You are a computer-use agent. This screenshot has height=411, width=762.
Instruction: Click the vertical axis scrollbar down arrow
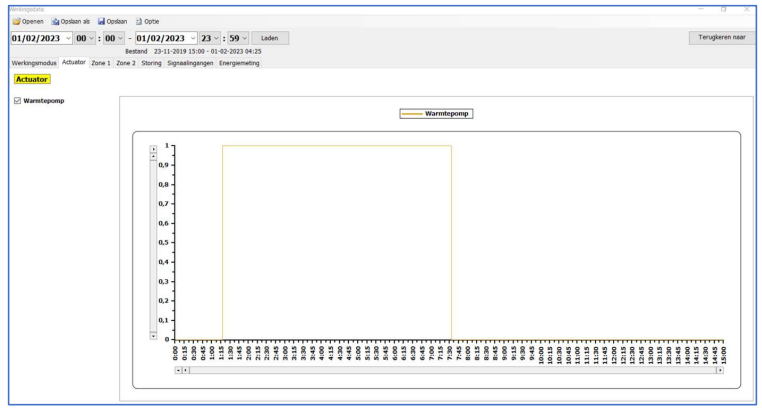click(x=153, y=335)
